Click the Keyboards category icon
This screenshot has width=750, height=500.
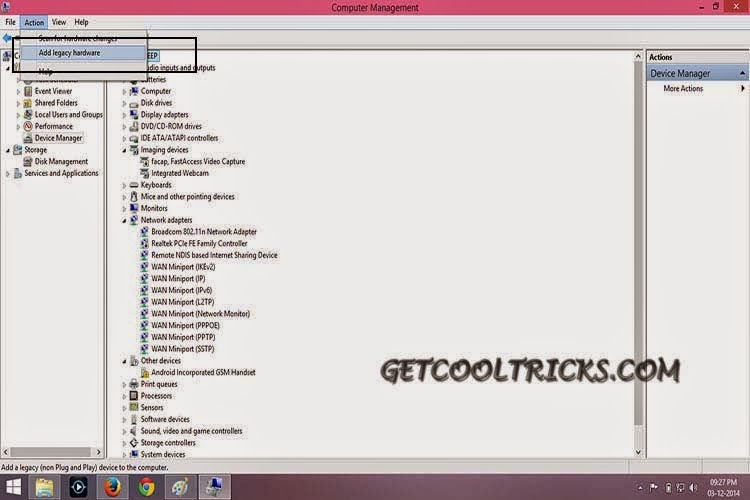[134, 185]
